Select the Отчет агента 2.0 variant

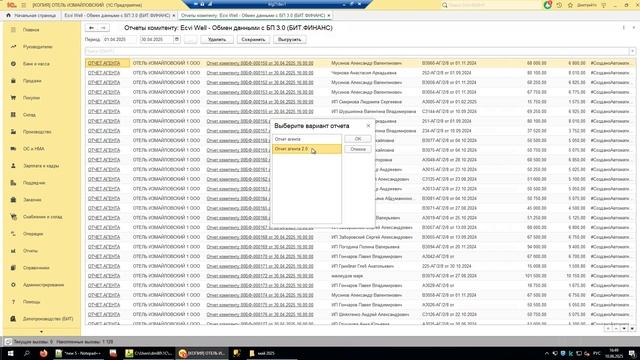point(307,149)
